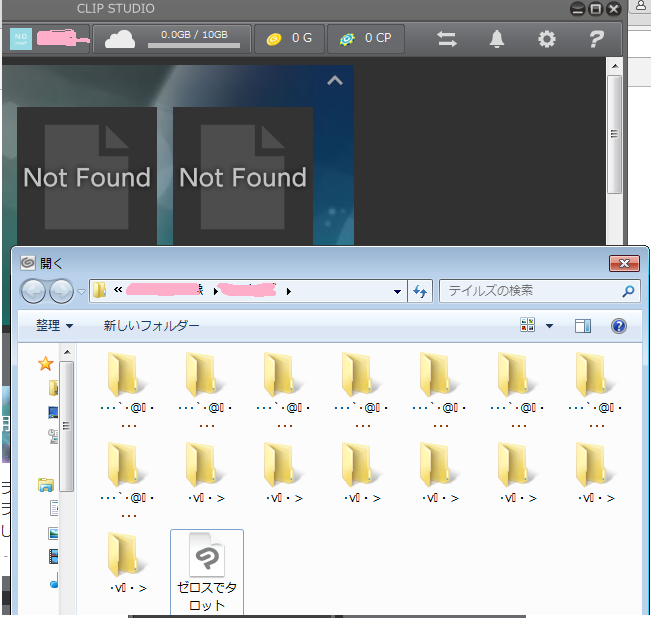Viewport: 651px width, 618px height.
Task: Click the 新しいフォルダー button
Action: click(151, 326)
